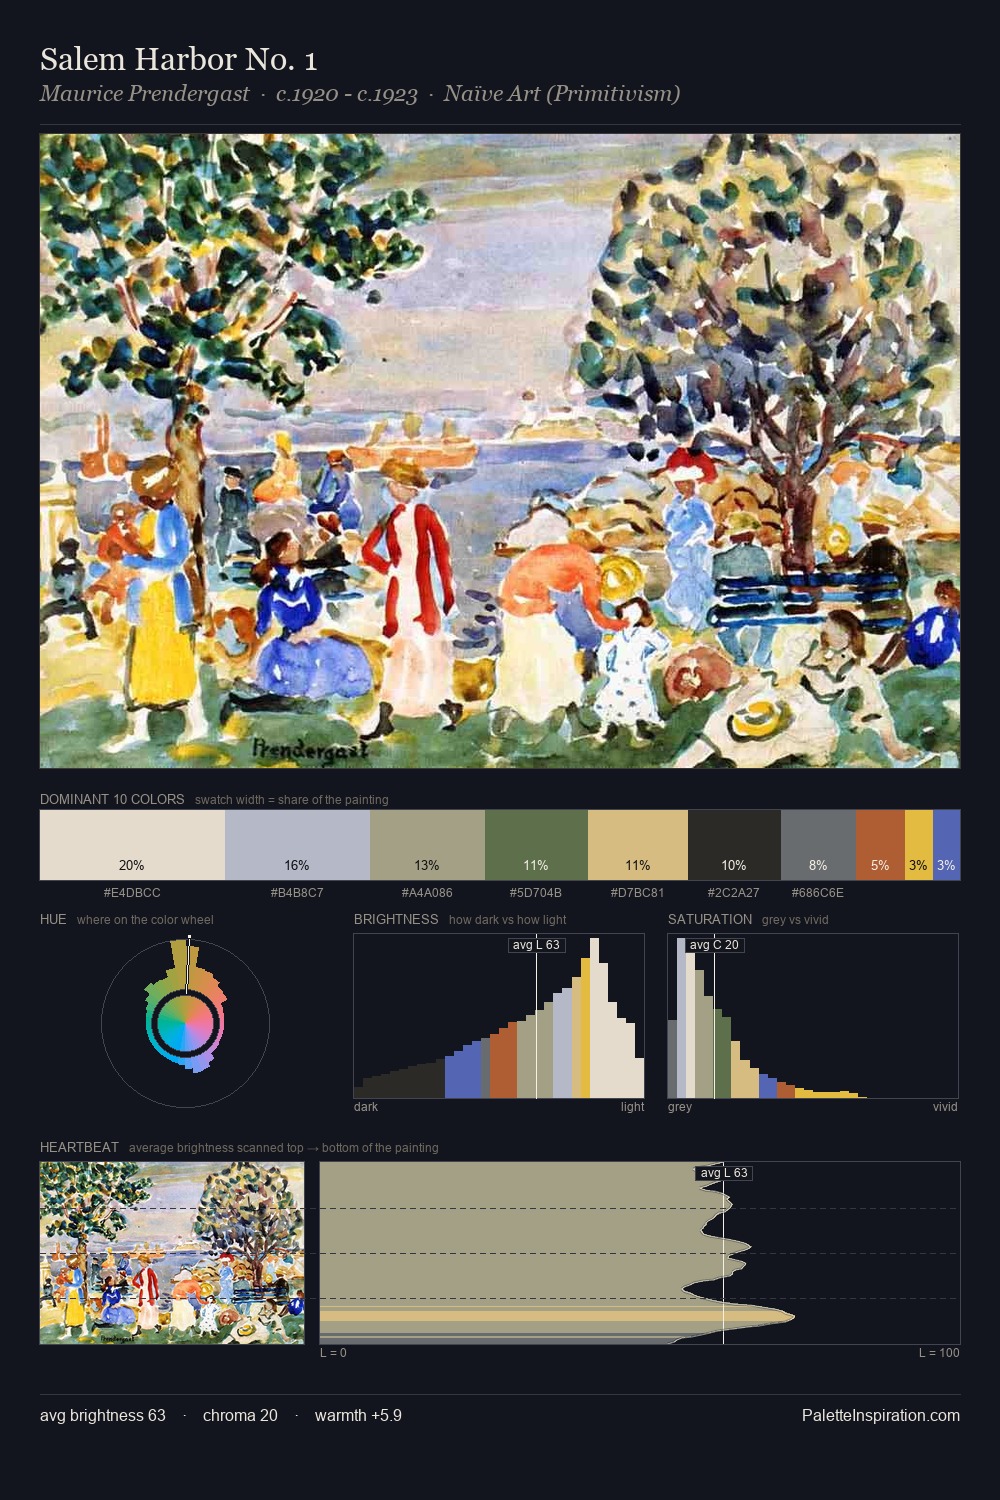This screenshot has width=1000, height=1500.
Task: Click the 'avg C 20' label in saturation chart
Action: pyautogui.click(x=714, y=945)
